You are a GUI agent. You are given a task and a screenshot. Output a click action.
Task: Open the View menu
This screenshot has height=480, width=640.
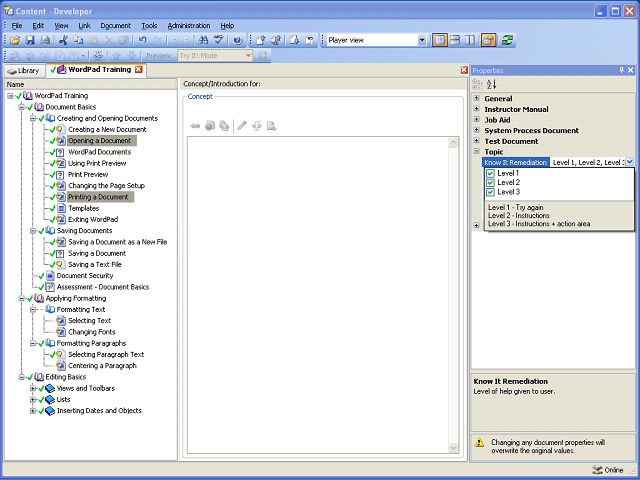61,26
